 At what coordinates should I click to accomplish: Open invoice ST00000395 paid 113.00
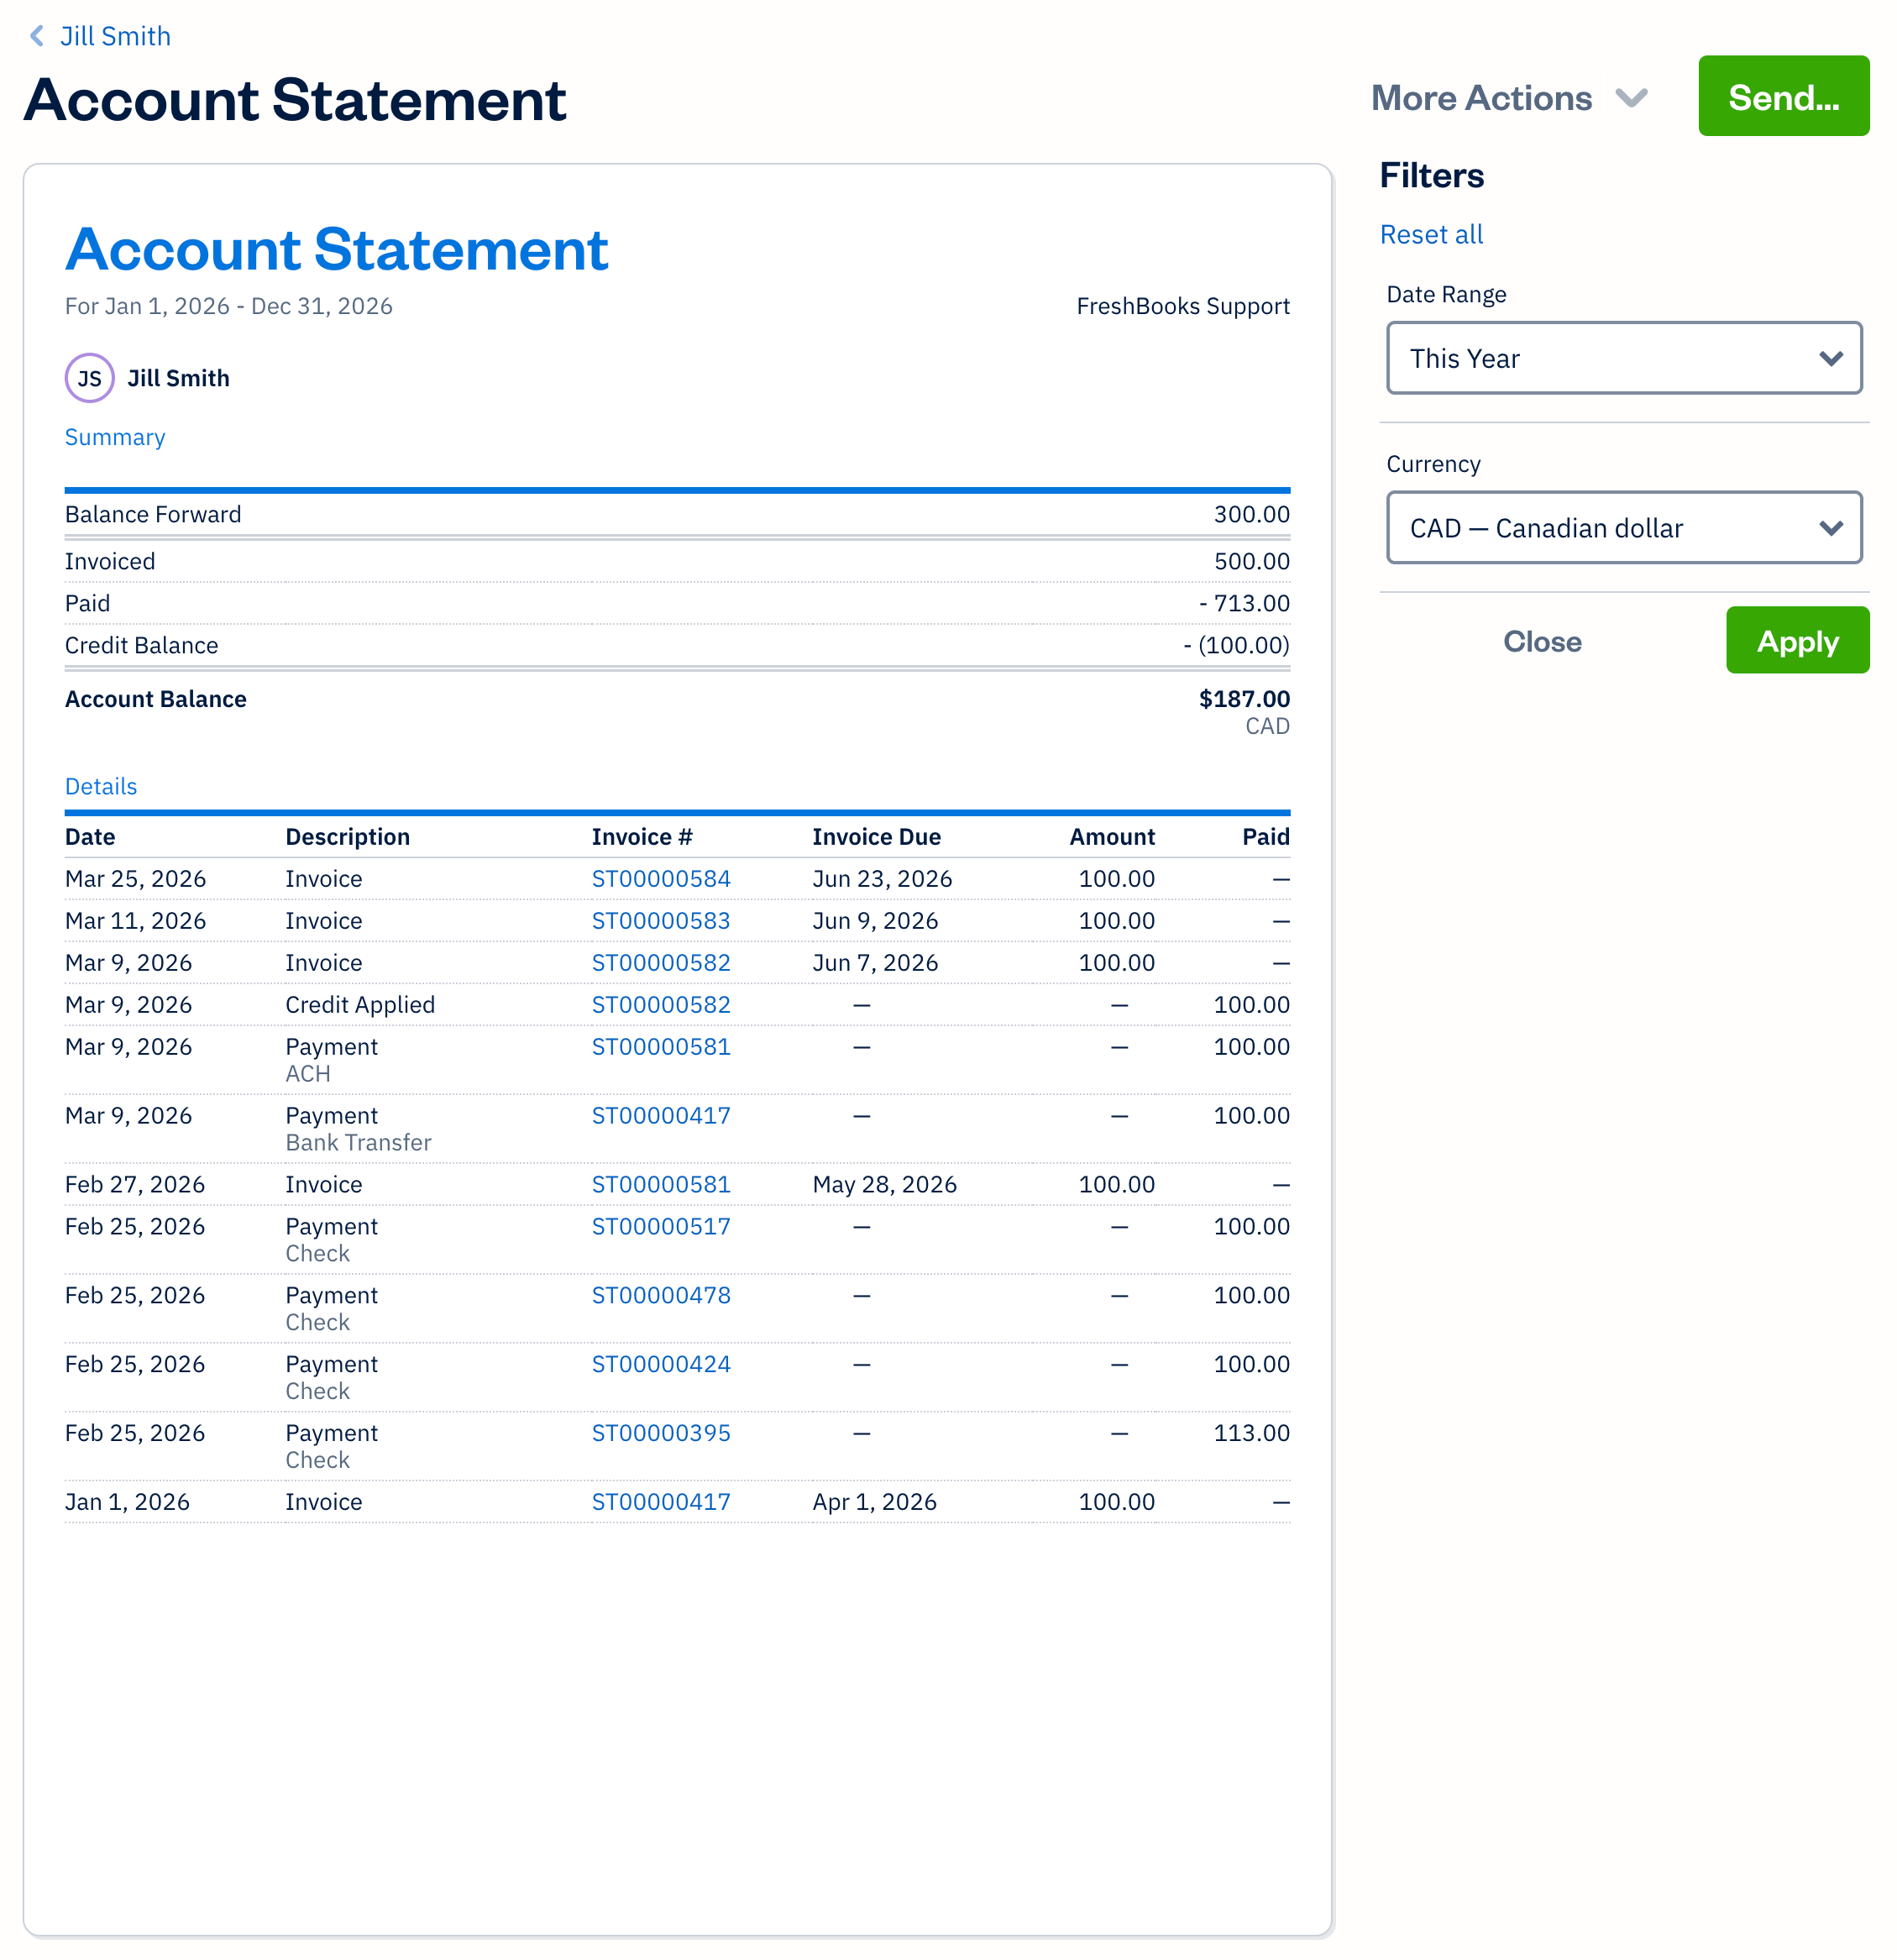pos(661,1432)
